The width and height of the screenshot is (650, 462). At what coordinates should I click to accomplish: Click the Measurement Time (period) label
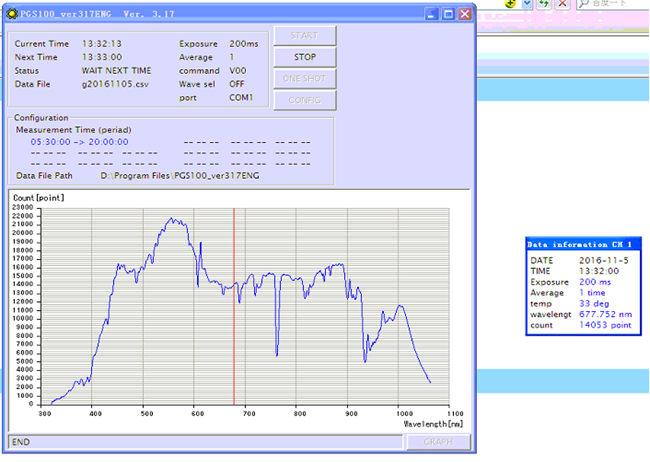pyautogui.click(x=74, y=130)
